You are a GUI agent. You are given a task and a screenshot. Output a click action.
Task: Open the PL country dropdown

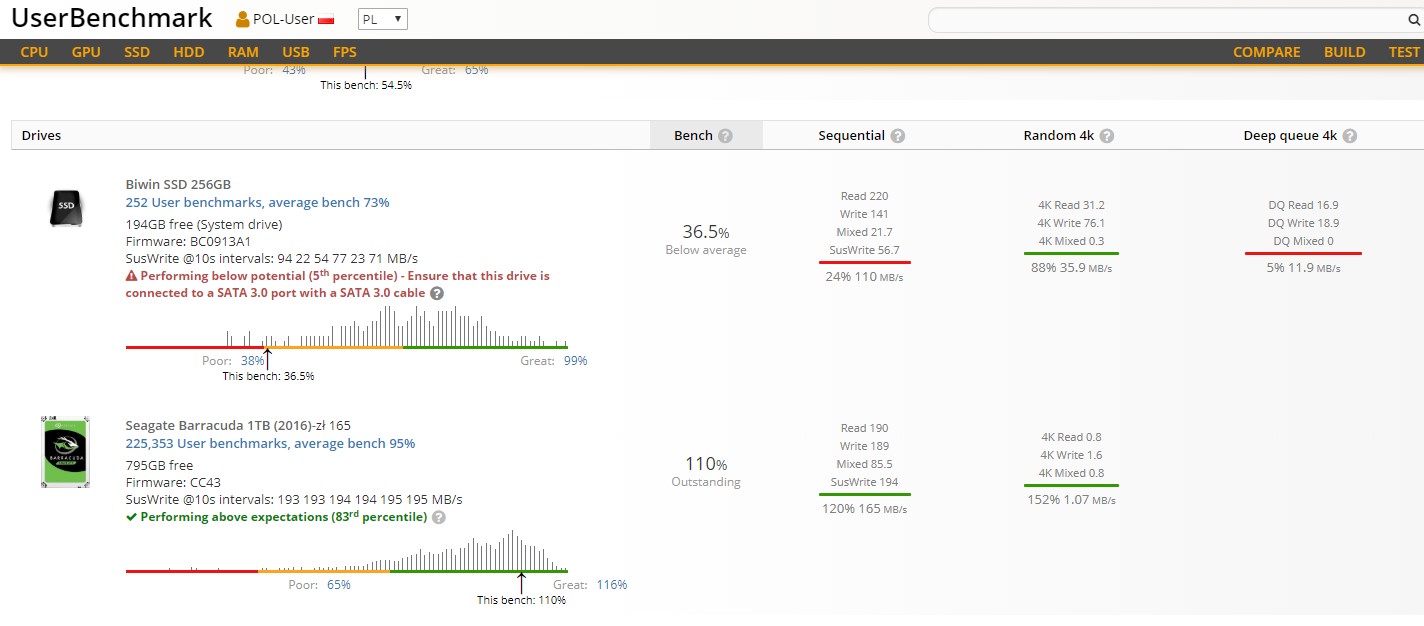pos(383,19)
